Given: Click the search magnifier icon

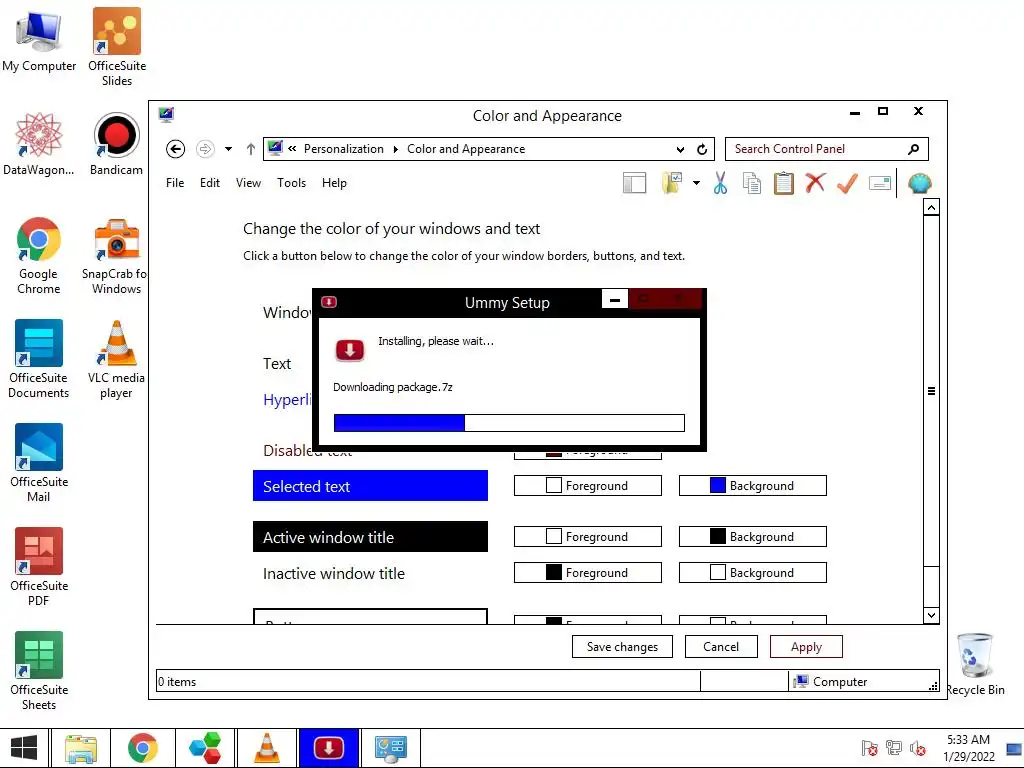Looking at the screenshot, I should [x=914, y=149].
